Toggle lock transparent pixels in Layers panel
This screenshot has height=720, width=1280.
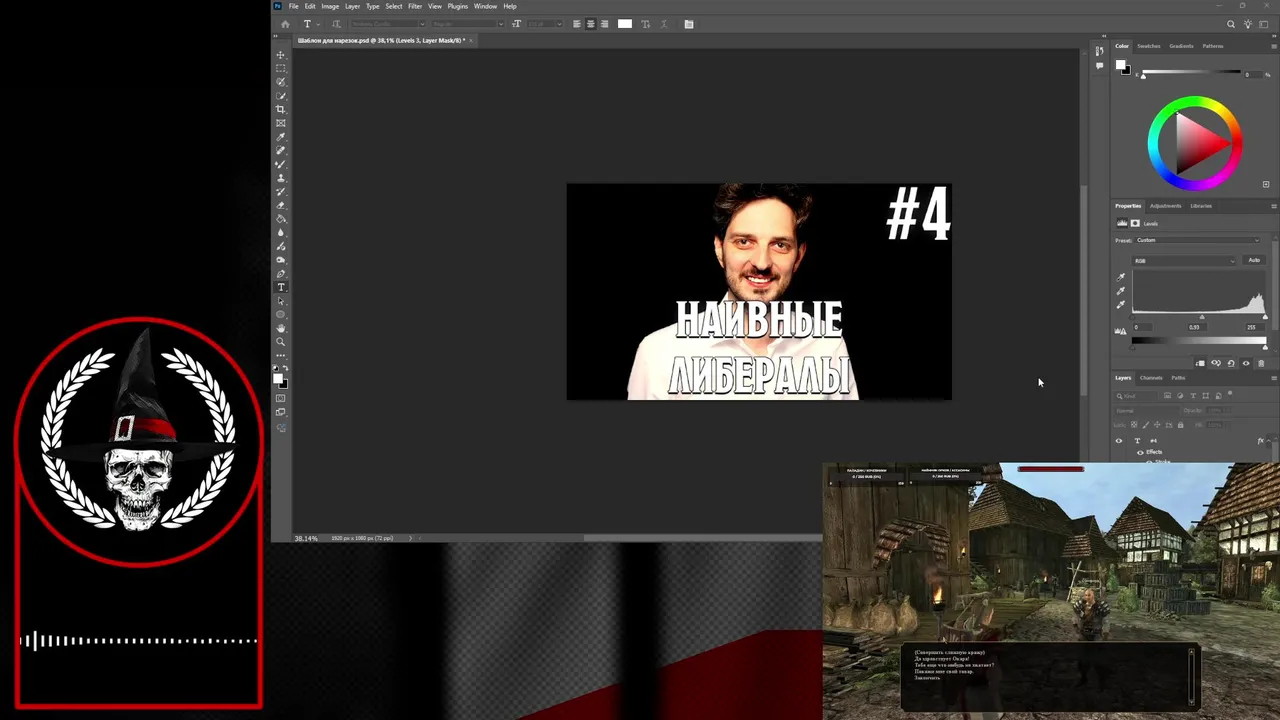click(1134, 425)
